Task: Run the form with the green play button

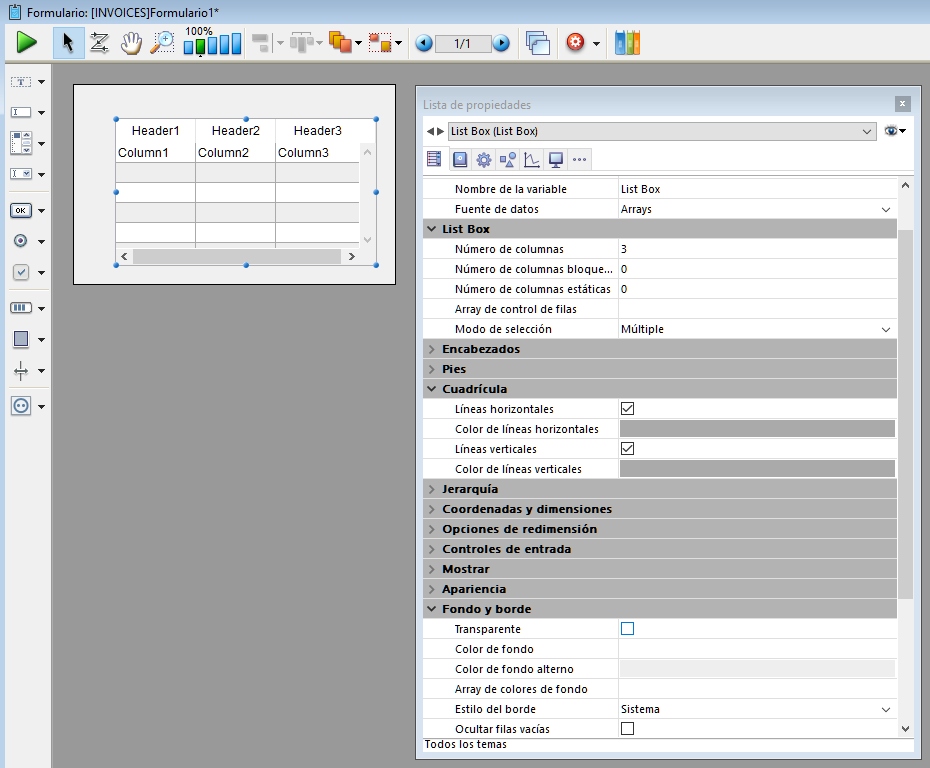Action: pyautogui.click(x=27, y=43)
